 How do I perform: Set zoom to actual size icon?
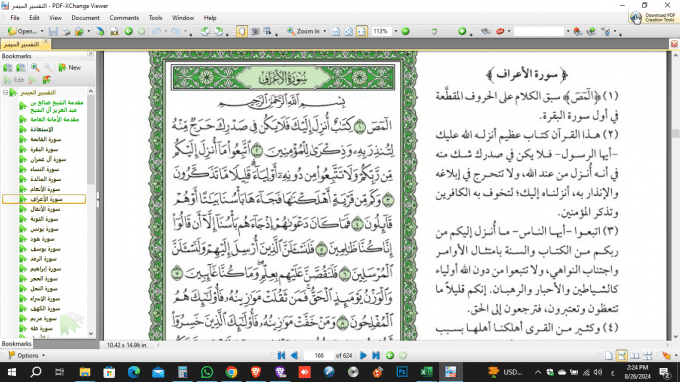[x=336, y=31]
